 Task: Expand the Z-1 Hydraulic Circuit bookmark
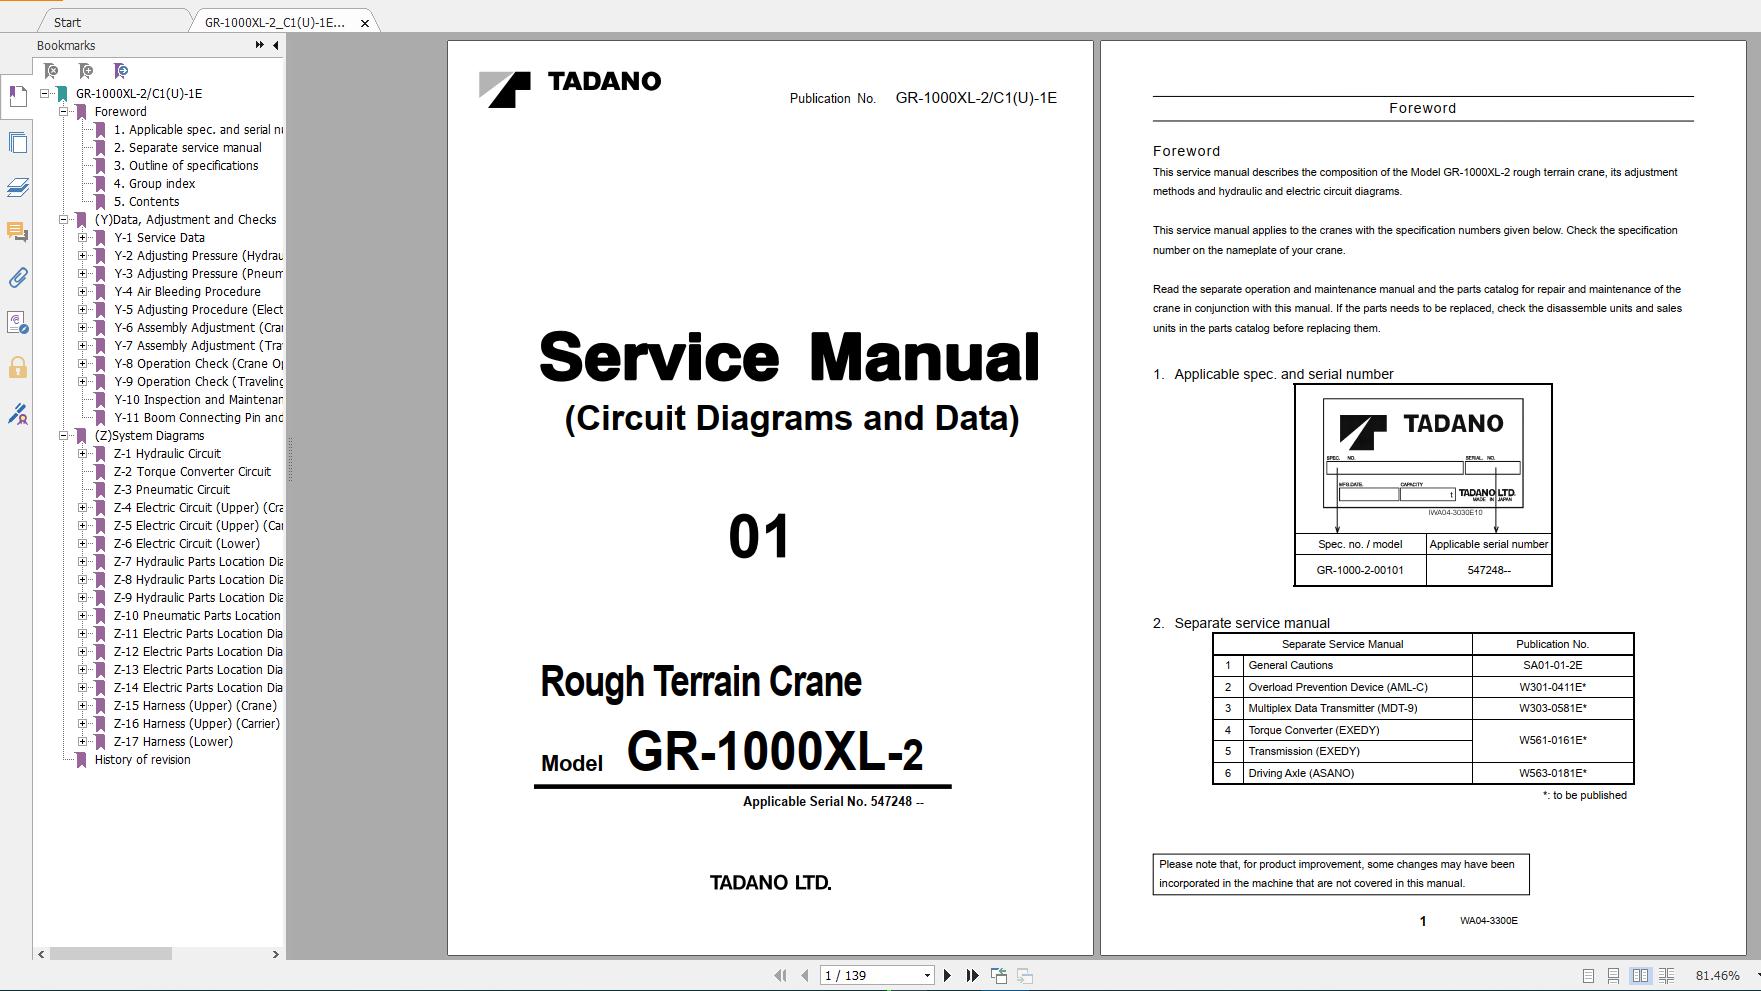click(83, 454)
